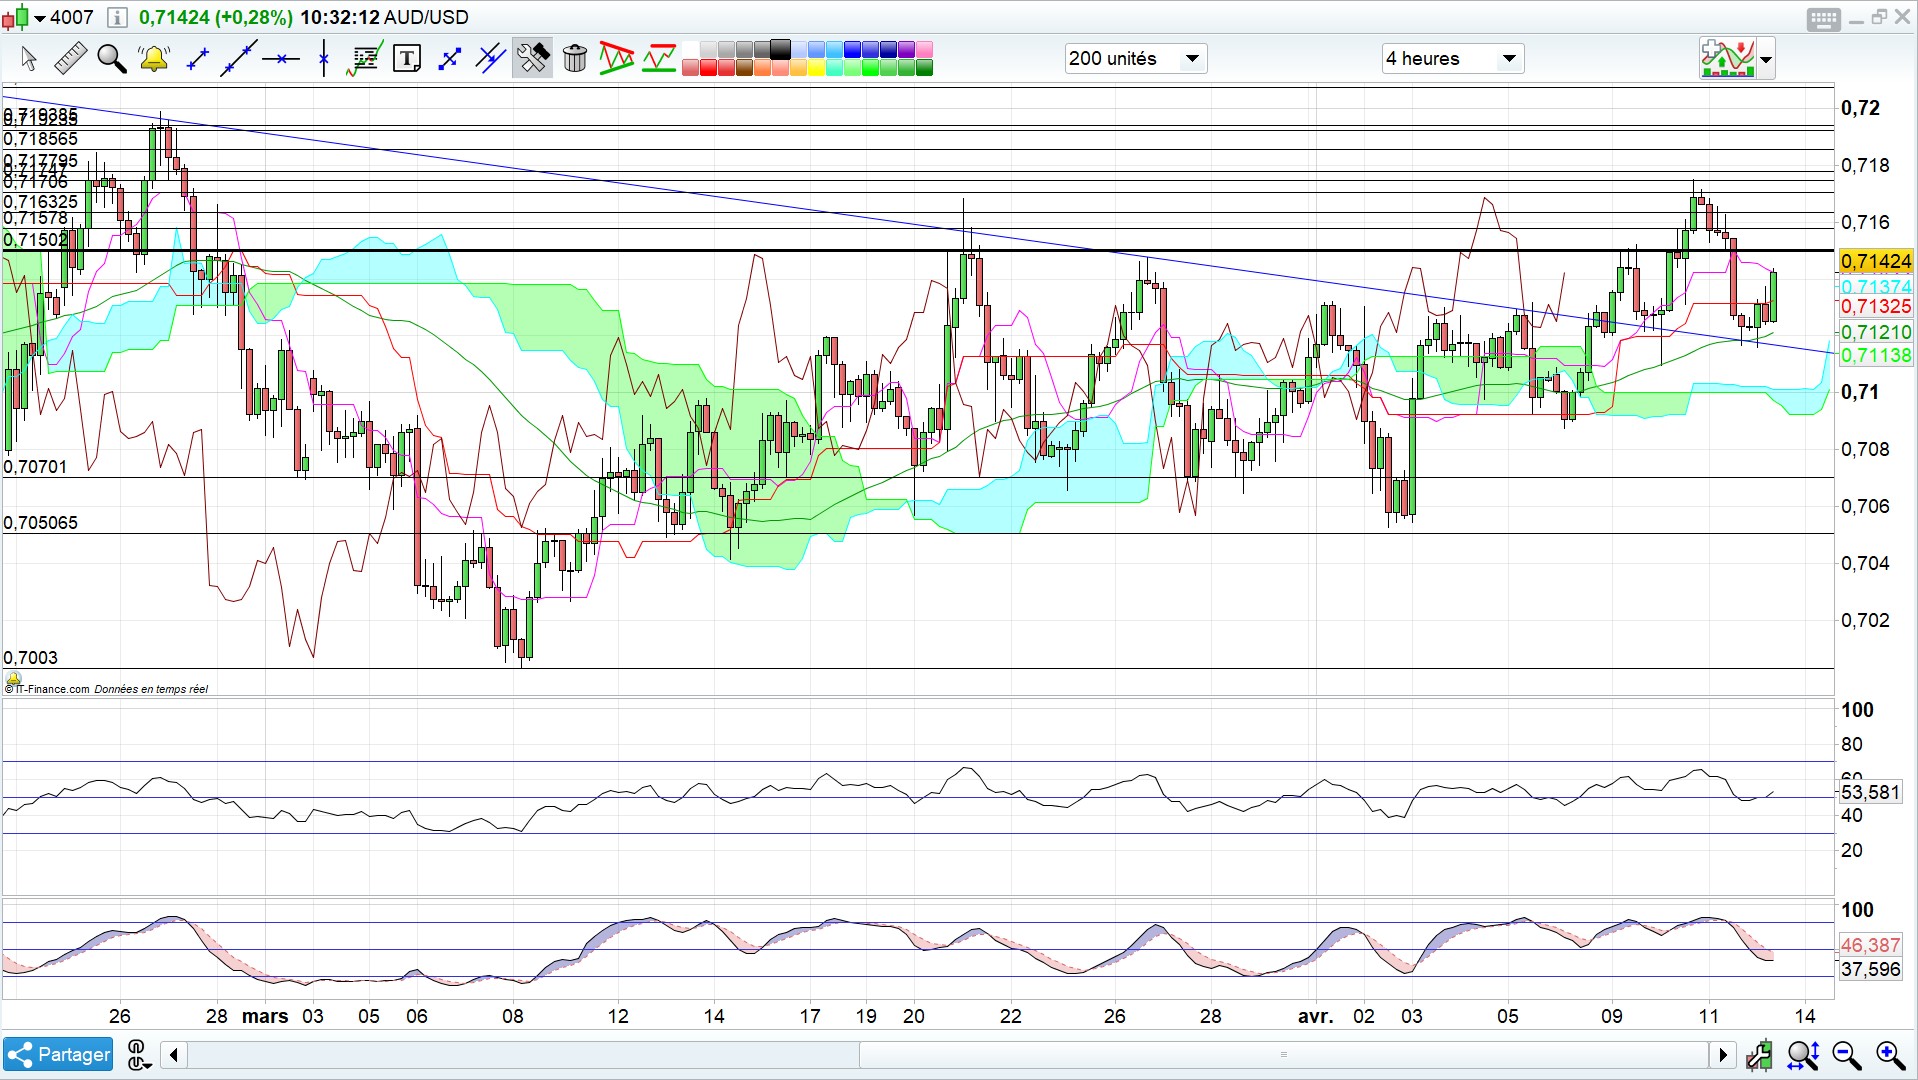Zoom in with the plus magnifier
Screen dimensions: 1918x1080
1890,1055
